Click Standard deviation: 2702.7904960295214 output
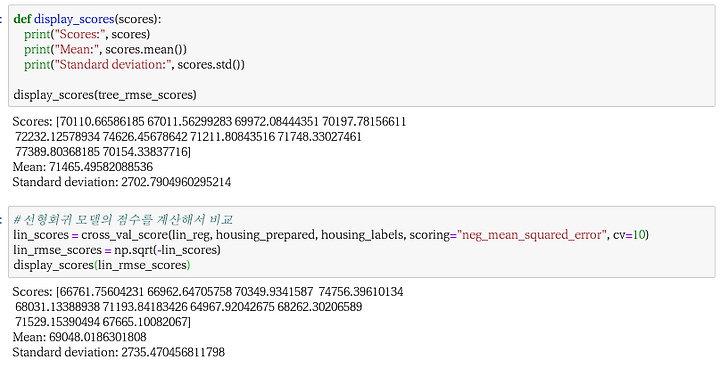The width and height of the screenshot is (720, 368). pyautogui.click(x=122, y=182)
